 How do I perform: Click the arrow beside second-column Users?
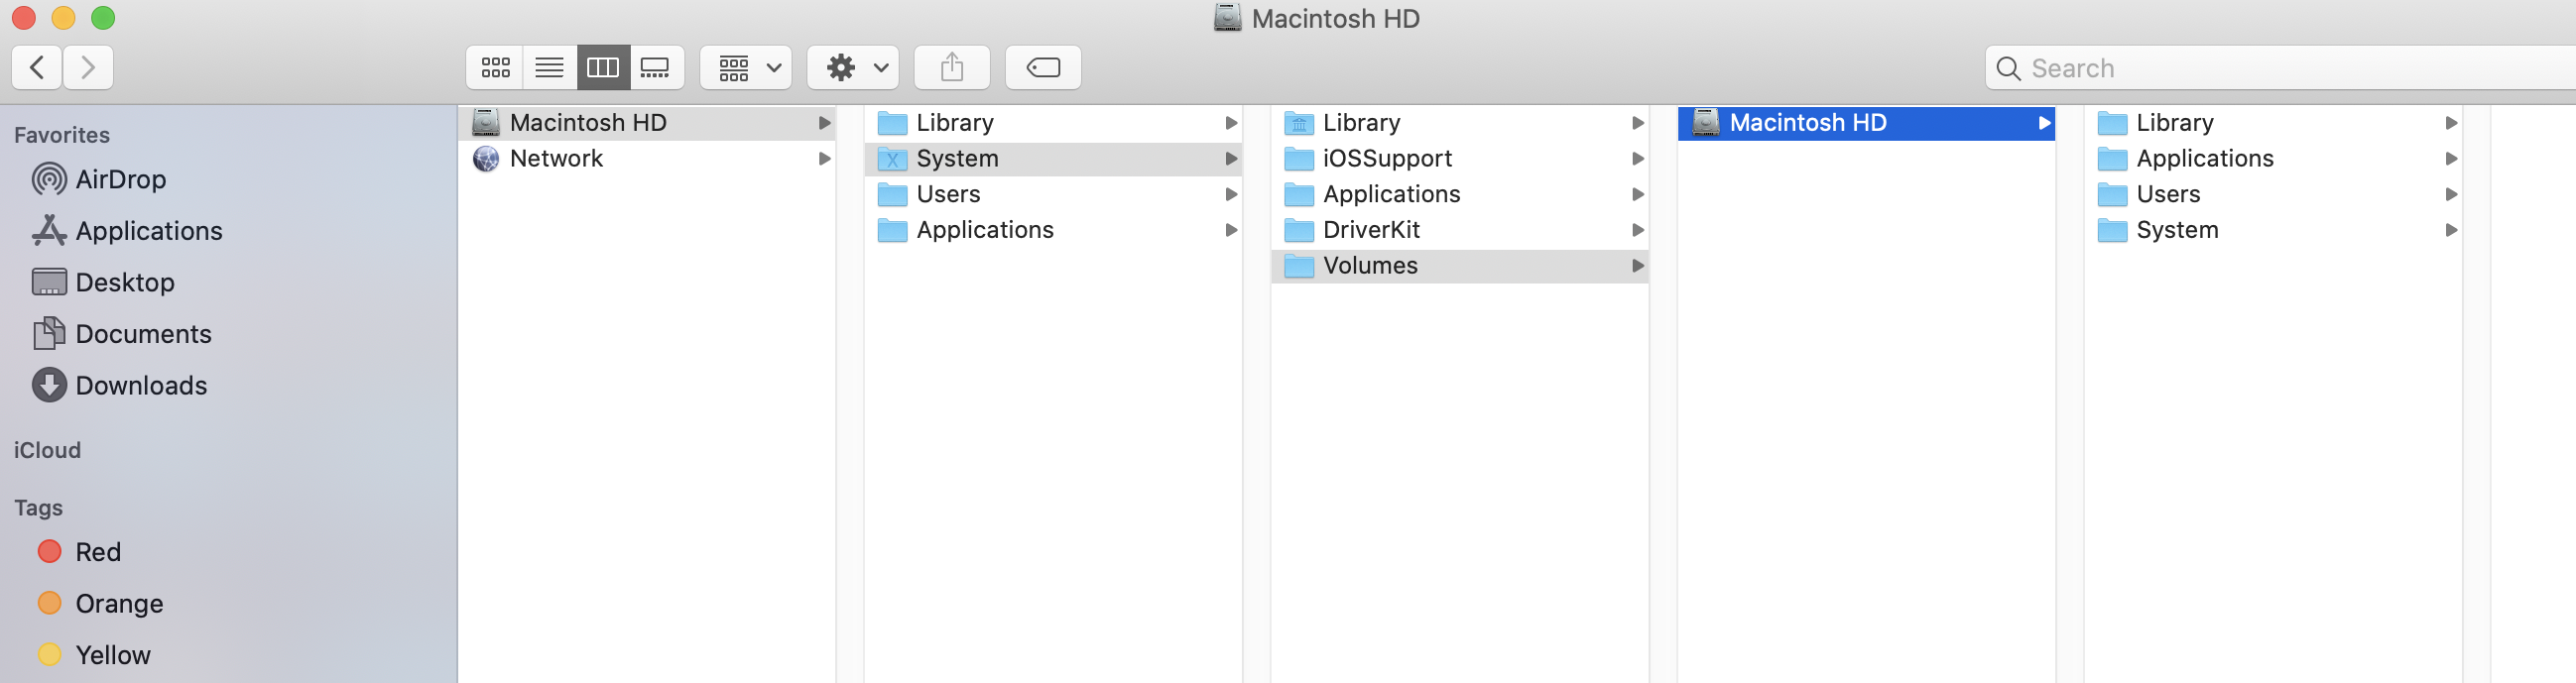pos(1231,194)
